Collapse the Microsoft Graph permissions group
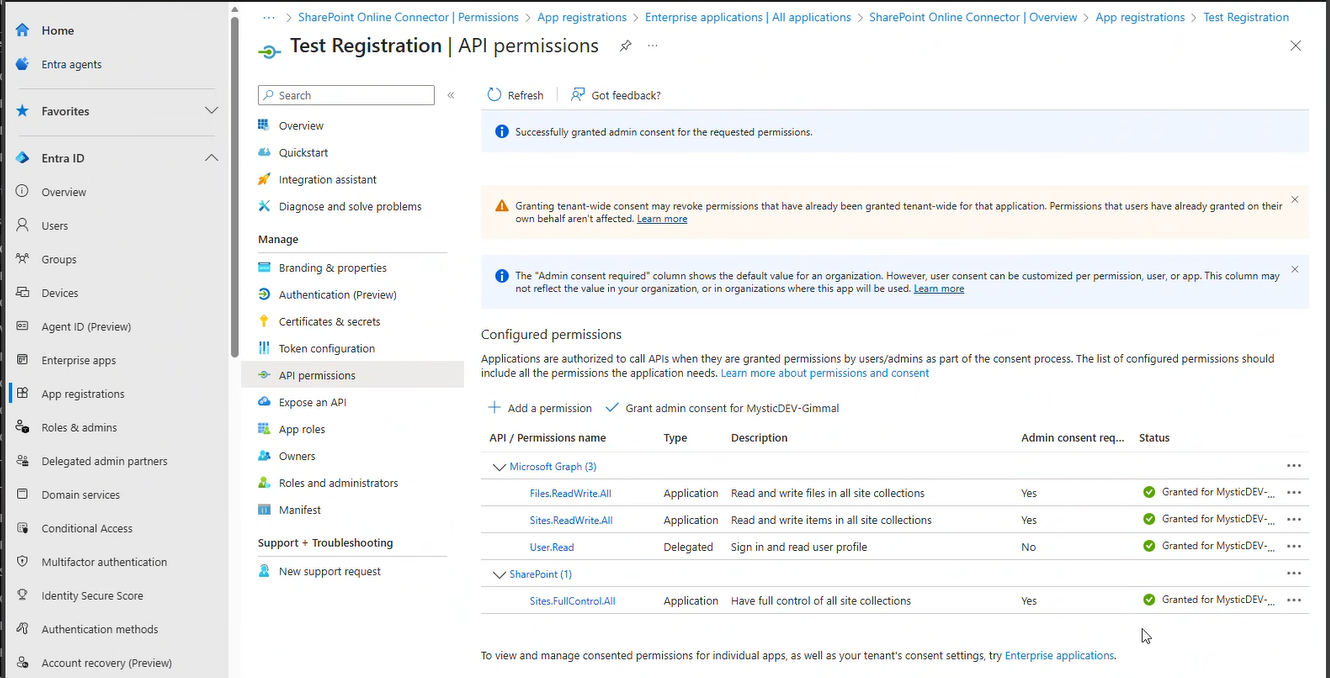Viewport: 1330px width, 678px height. tap(498, 466)
